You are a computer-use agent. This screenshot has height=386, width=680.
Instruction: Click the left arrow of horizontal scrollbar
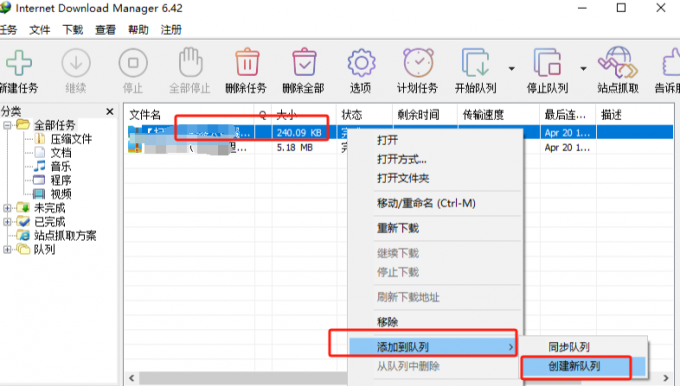(132, 378)
